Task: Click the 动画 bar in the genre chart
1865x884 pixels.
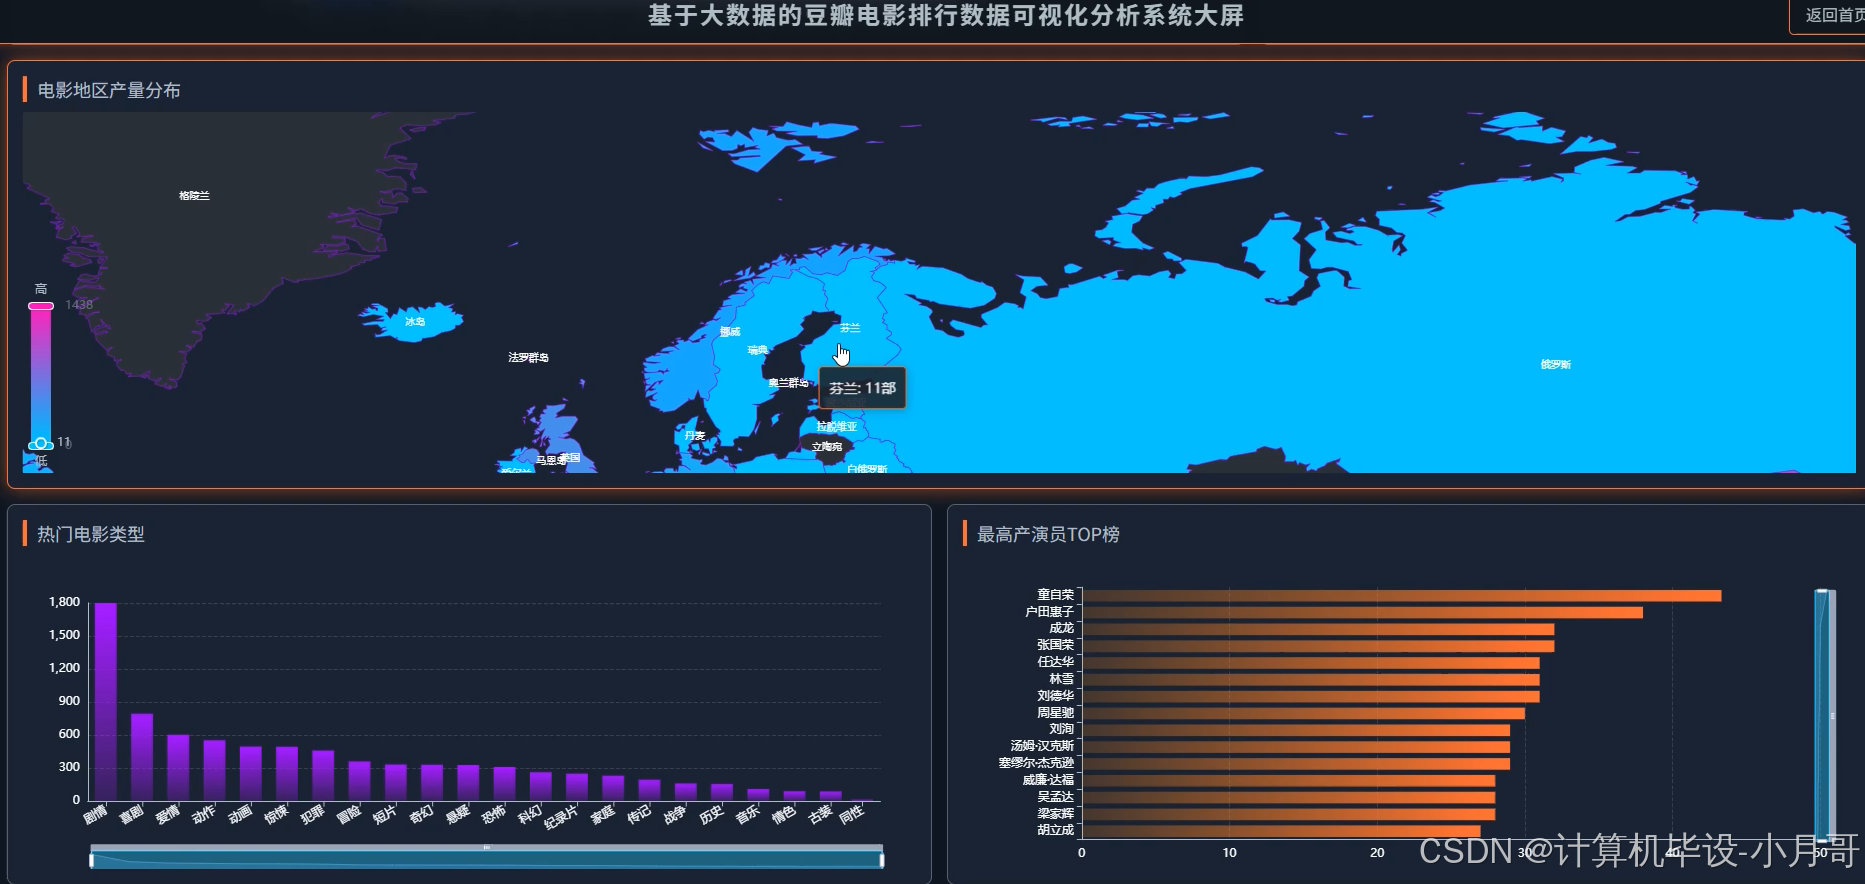Action: point(250,773)
